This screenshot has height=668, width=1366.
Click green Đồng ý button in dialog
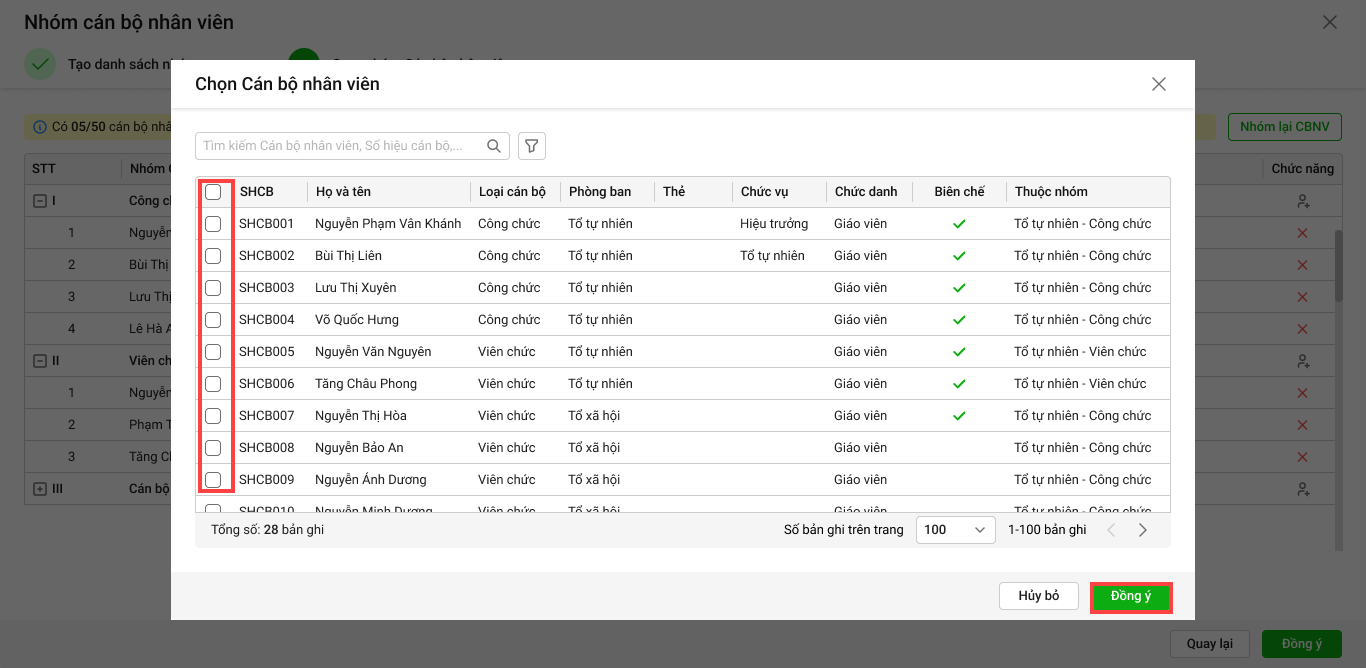[1131, 597]
